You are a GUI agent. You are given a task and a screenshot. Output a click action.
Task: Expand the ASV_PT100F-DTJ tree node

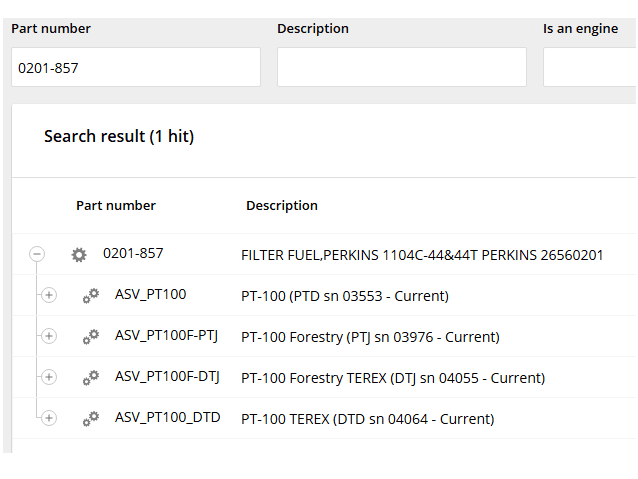(49, 377)
